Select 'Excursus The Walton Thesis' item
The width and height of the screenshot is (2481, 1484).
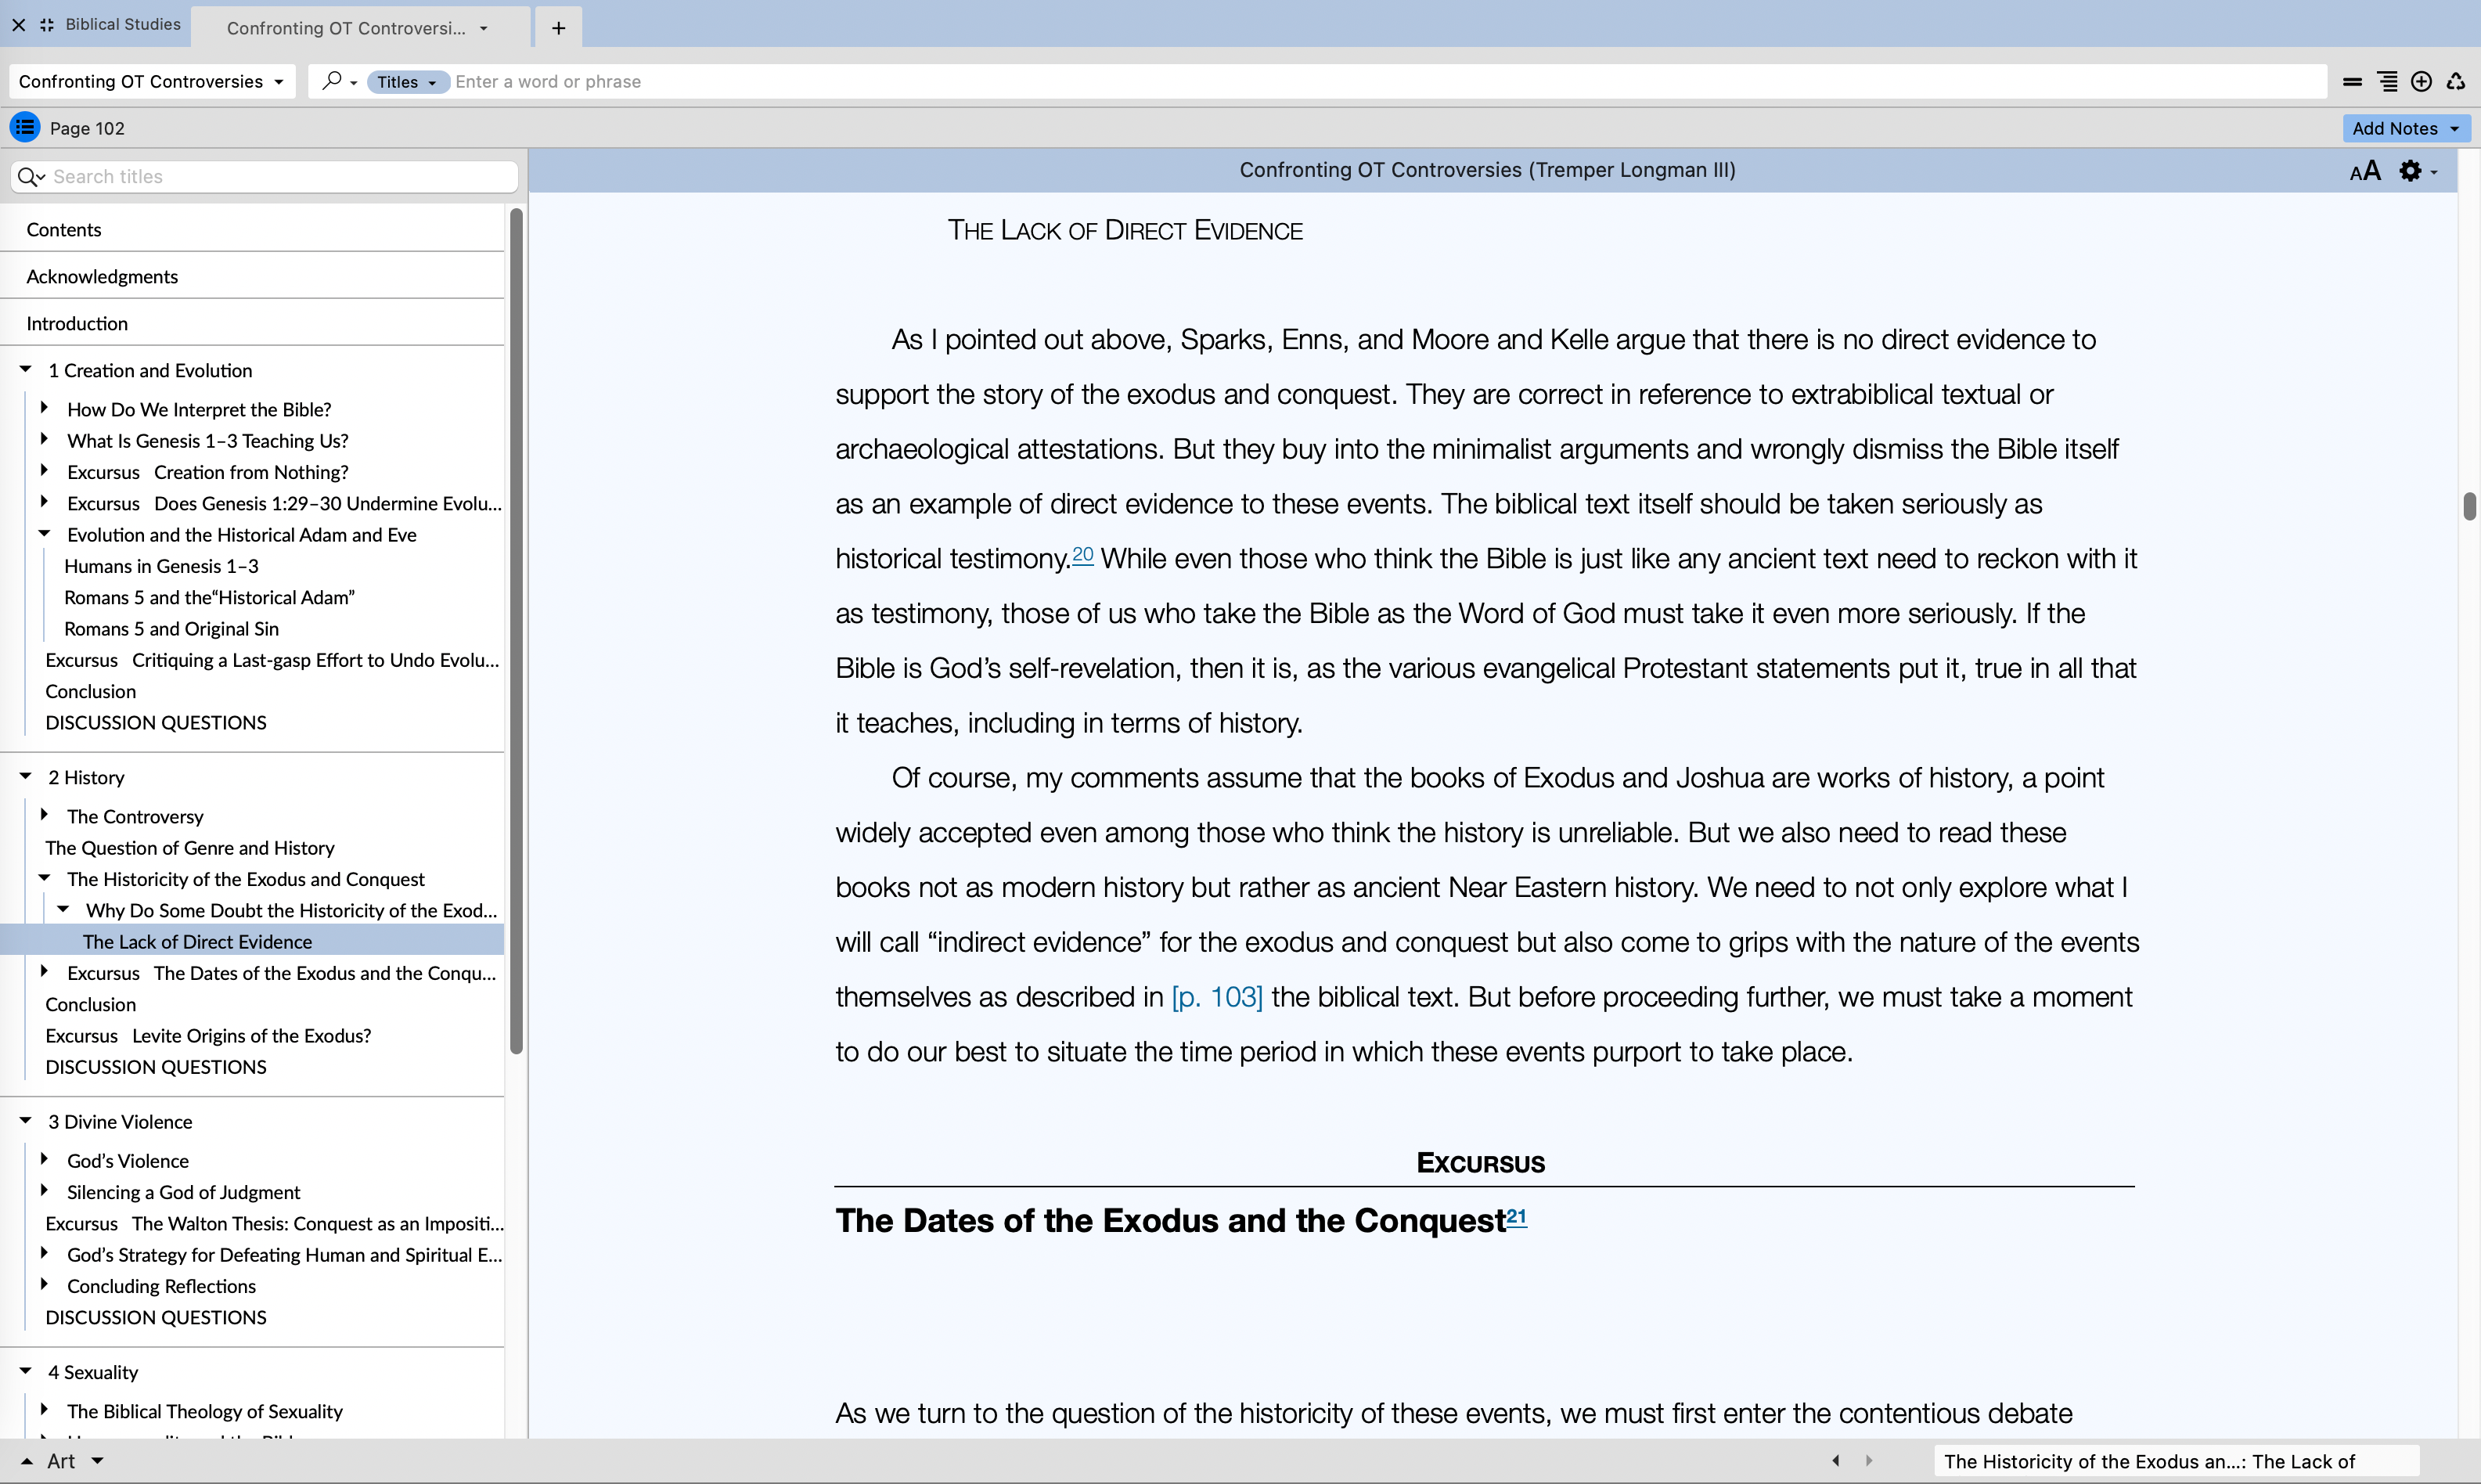[274, 1224]
